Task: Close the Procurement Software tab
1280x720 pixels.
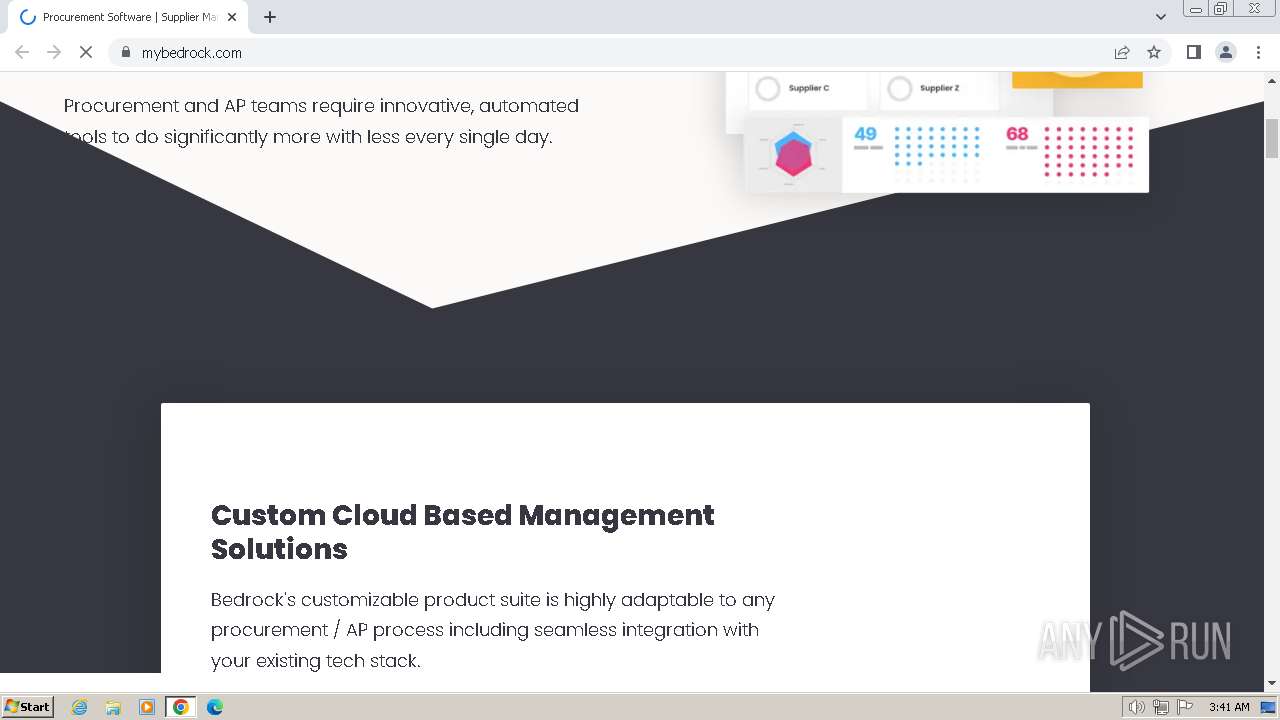Action: [x=232, y=17]
